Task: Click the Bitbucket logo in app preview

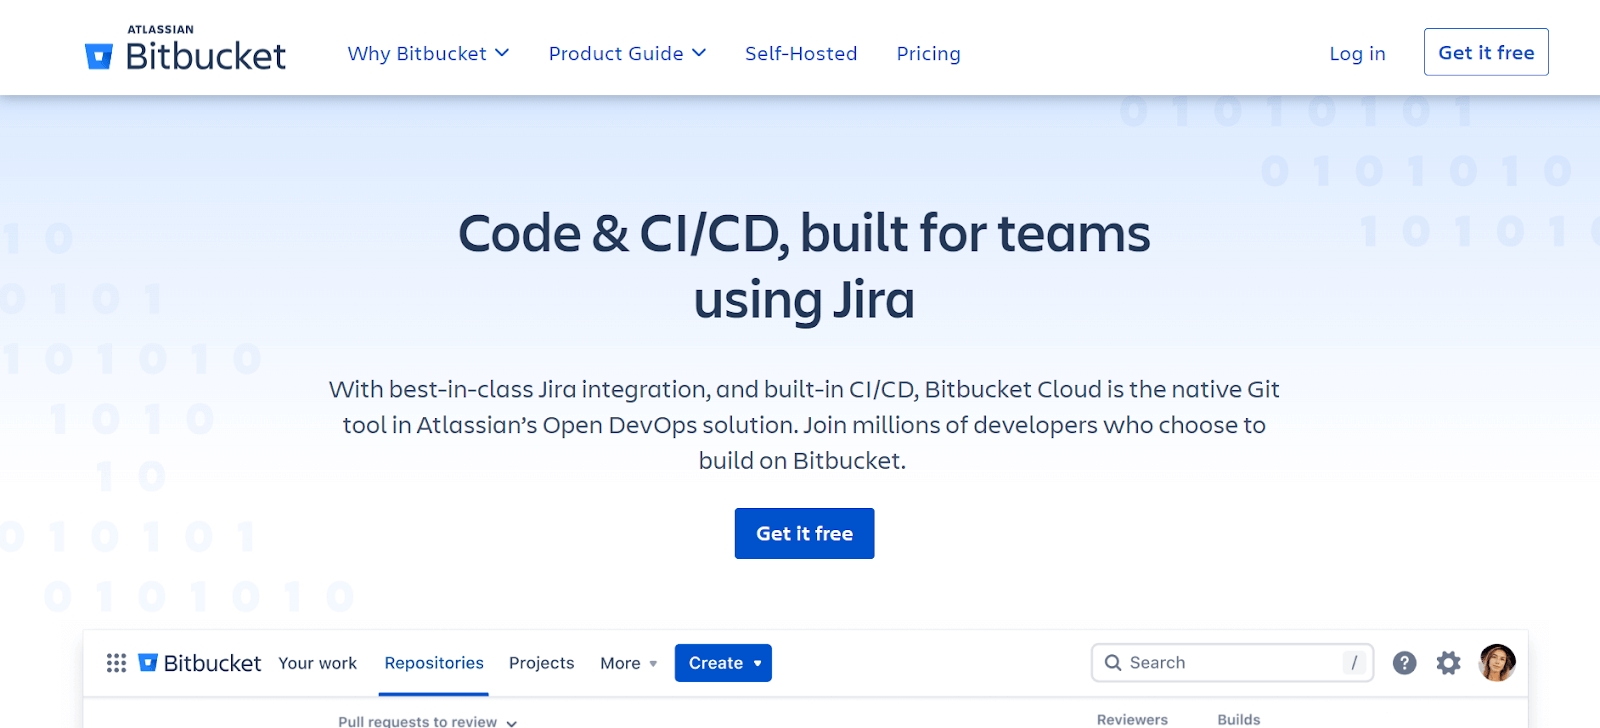Action: (x=199, y=663)
